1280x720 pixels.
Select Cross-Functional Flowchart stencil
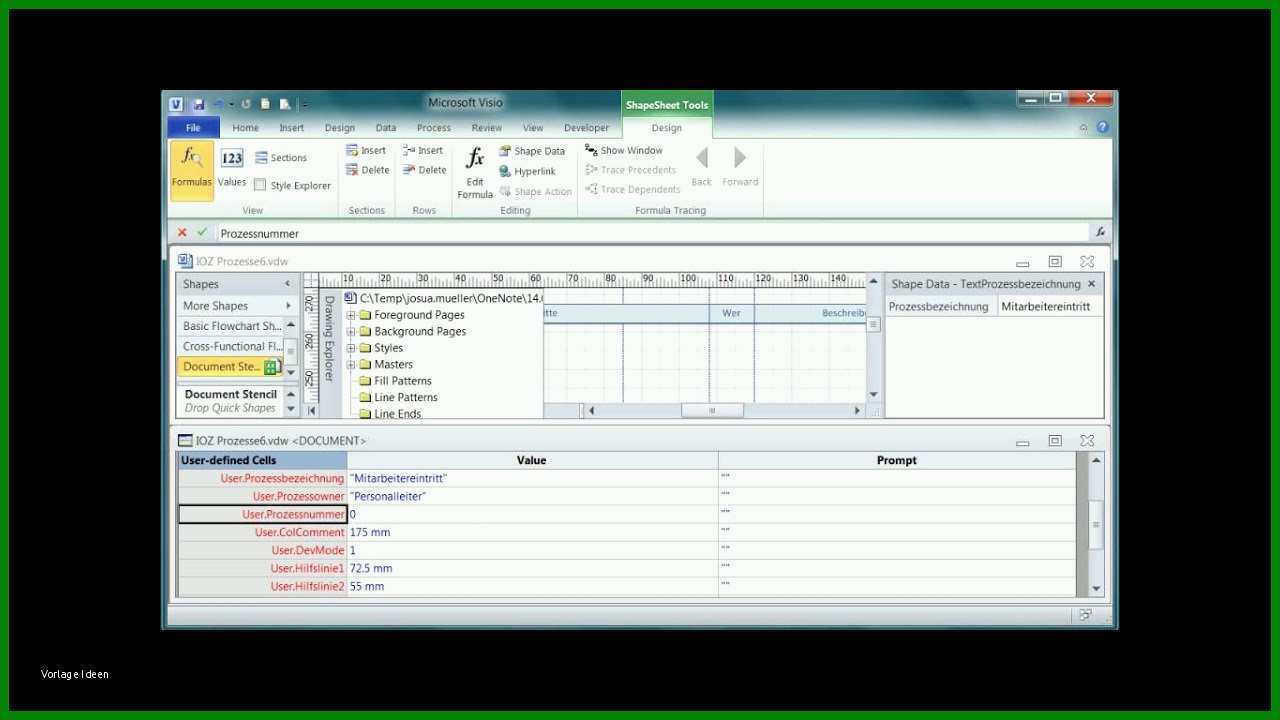[232, 346]
